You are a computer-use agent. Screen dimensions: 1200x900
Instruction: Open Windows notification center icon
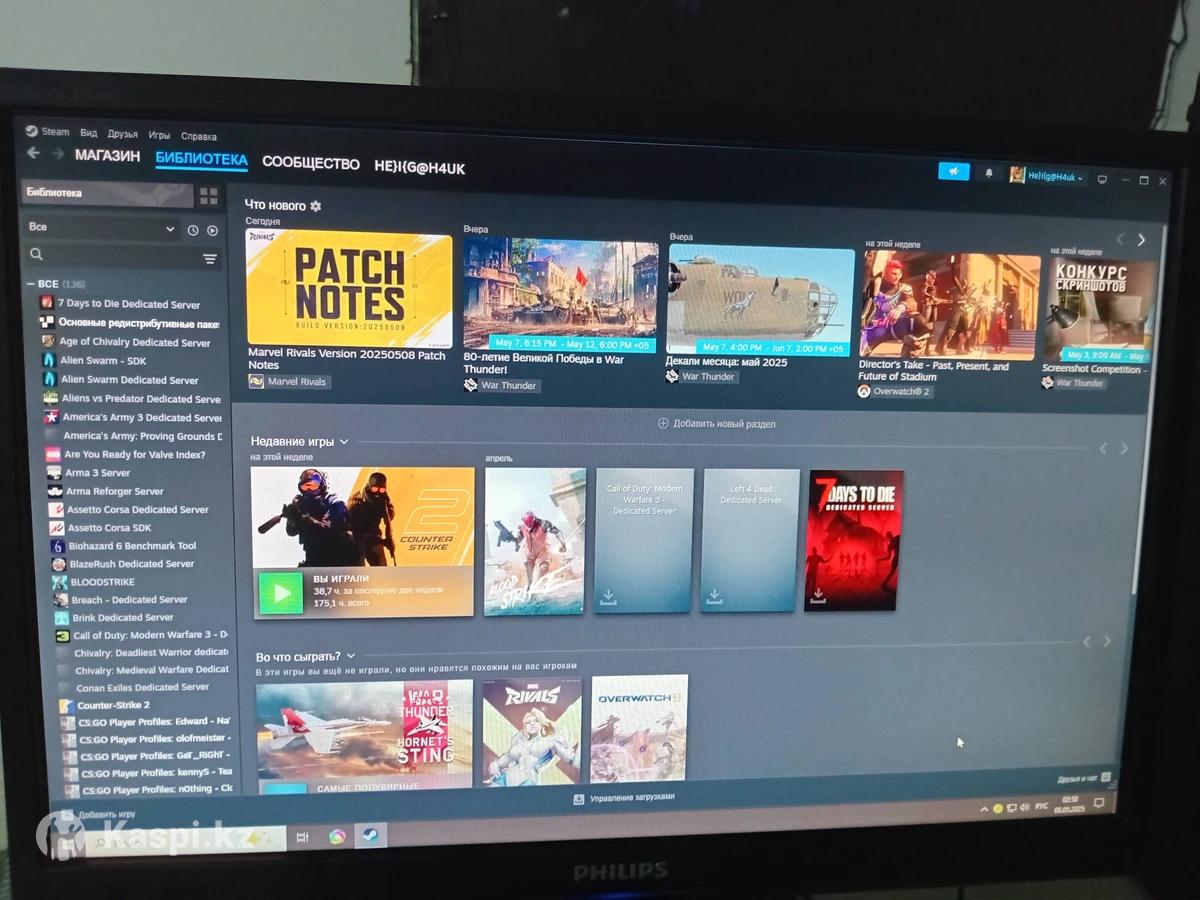1099,805
